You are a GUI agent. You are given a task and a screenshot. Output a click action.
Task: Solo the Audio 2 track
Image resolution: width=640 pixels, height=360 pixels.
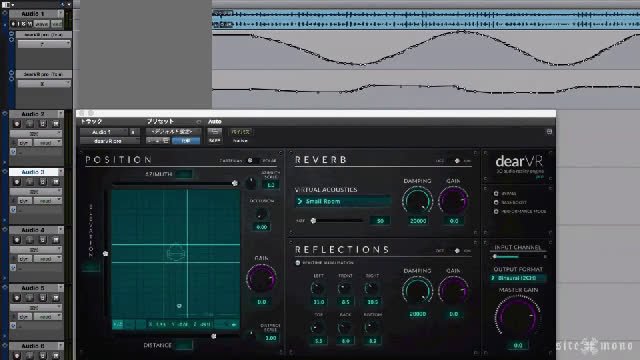pos(43,124)
